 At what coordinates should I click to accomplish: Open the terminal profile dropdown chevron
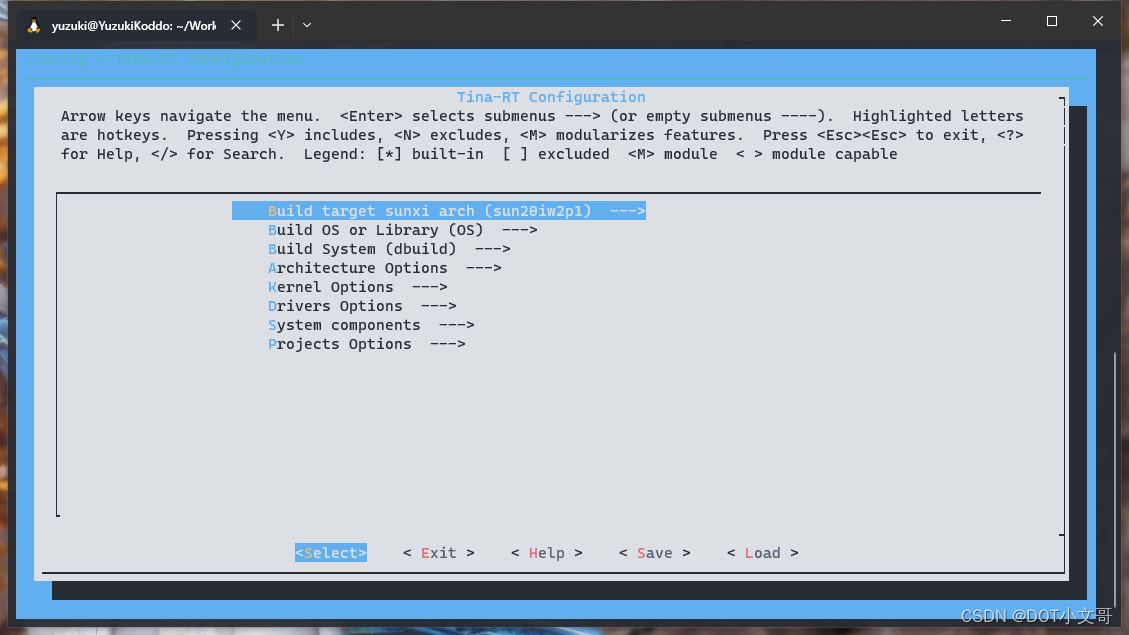point(307,25)
